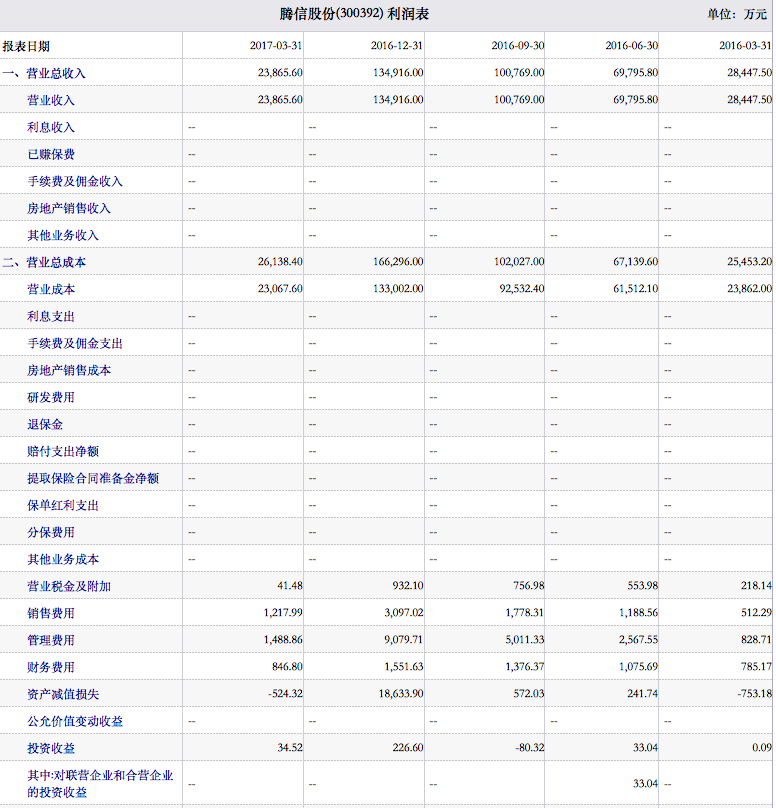Click the 其他业务成本 row label

point(62,560)
